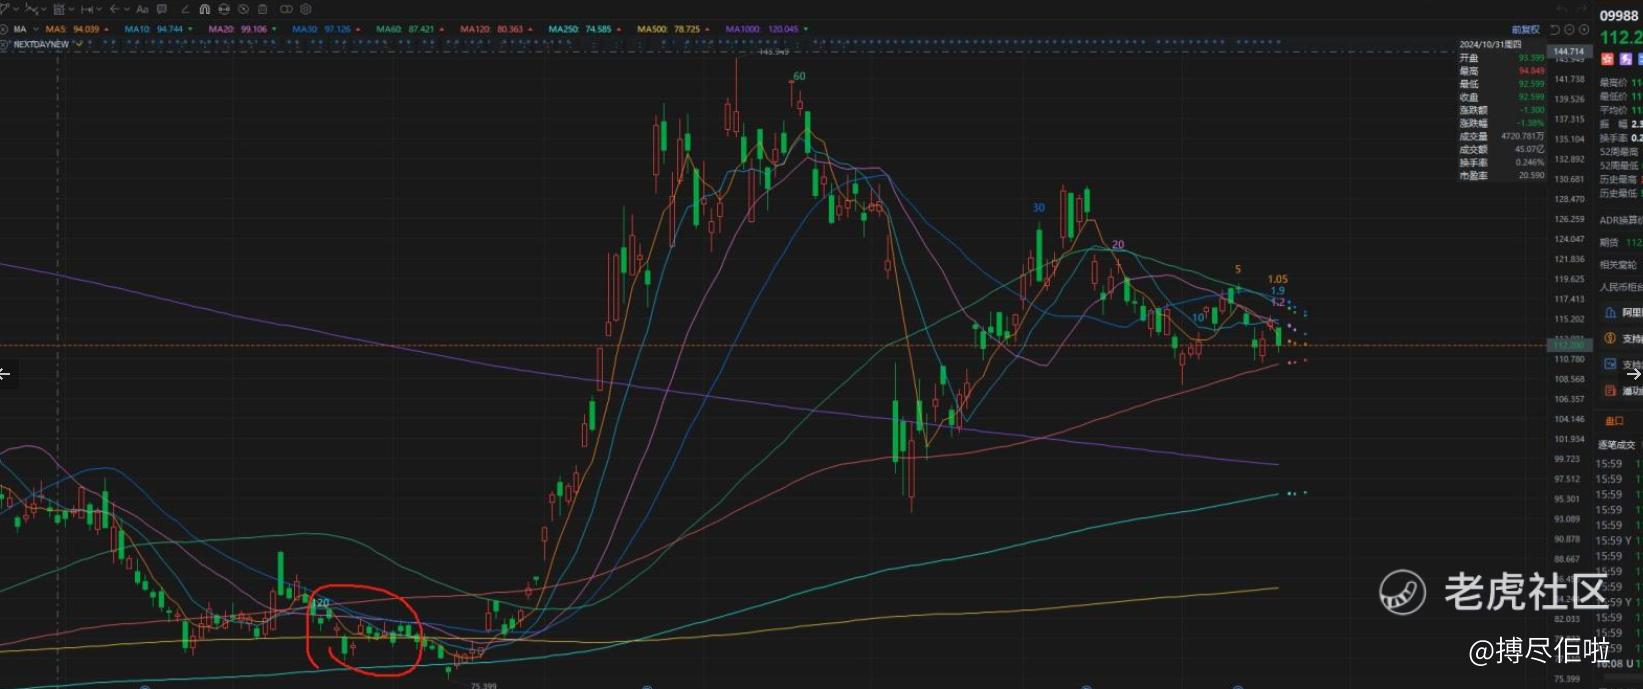Screen dimensions: 1643x689
Task: Click the back arrow tool in toolbar
Action: tap(115, 9)
